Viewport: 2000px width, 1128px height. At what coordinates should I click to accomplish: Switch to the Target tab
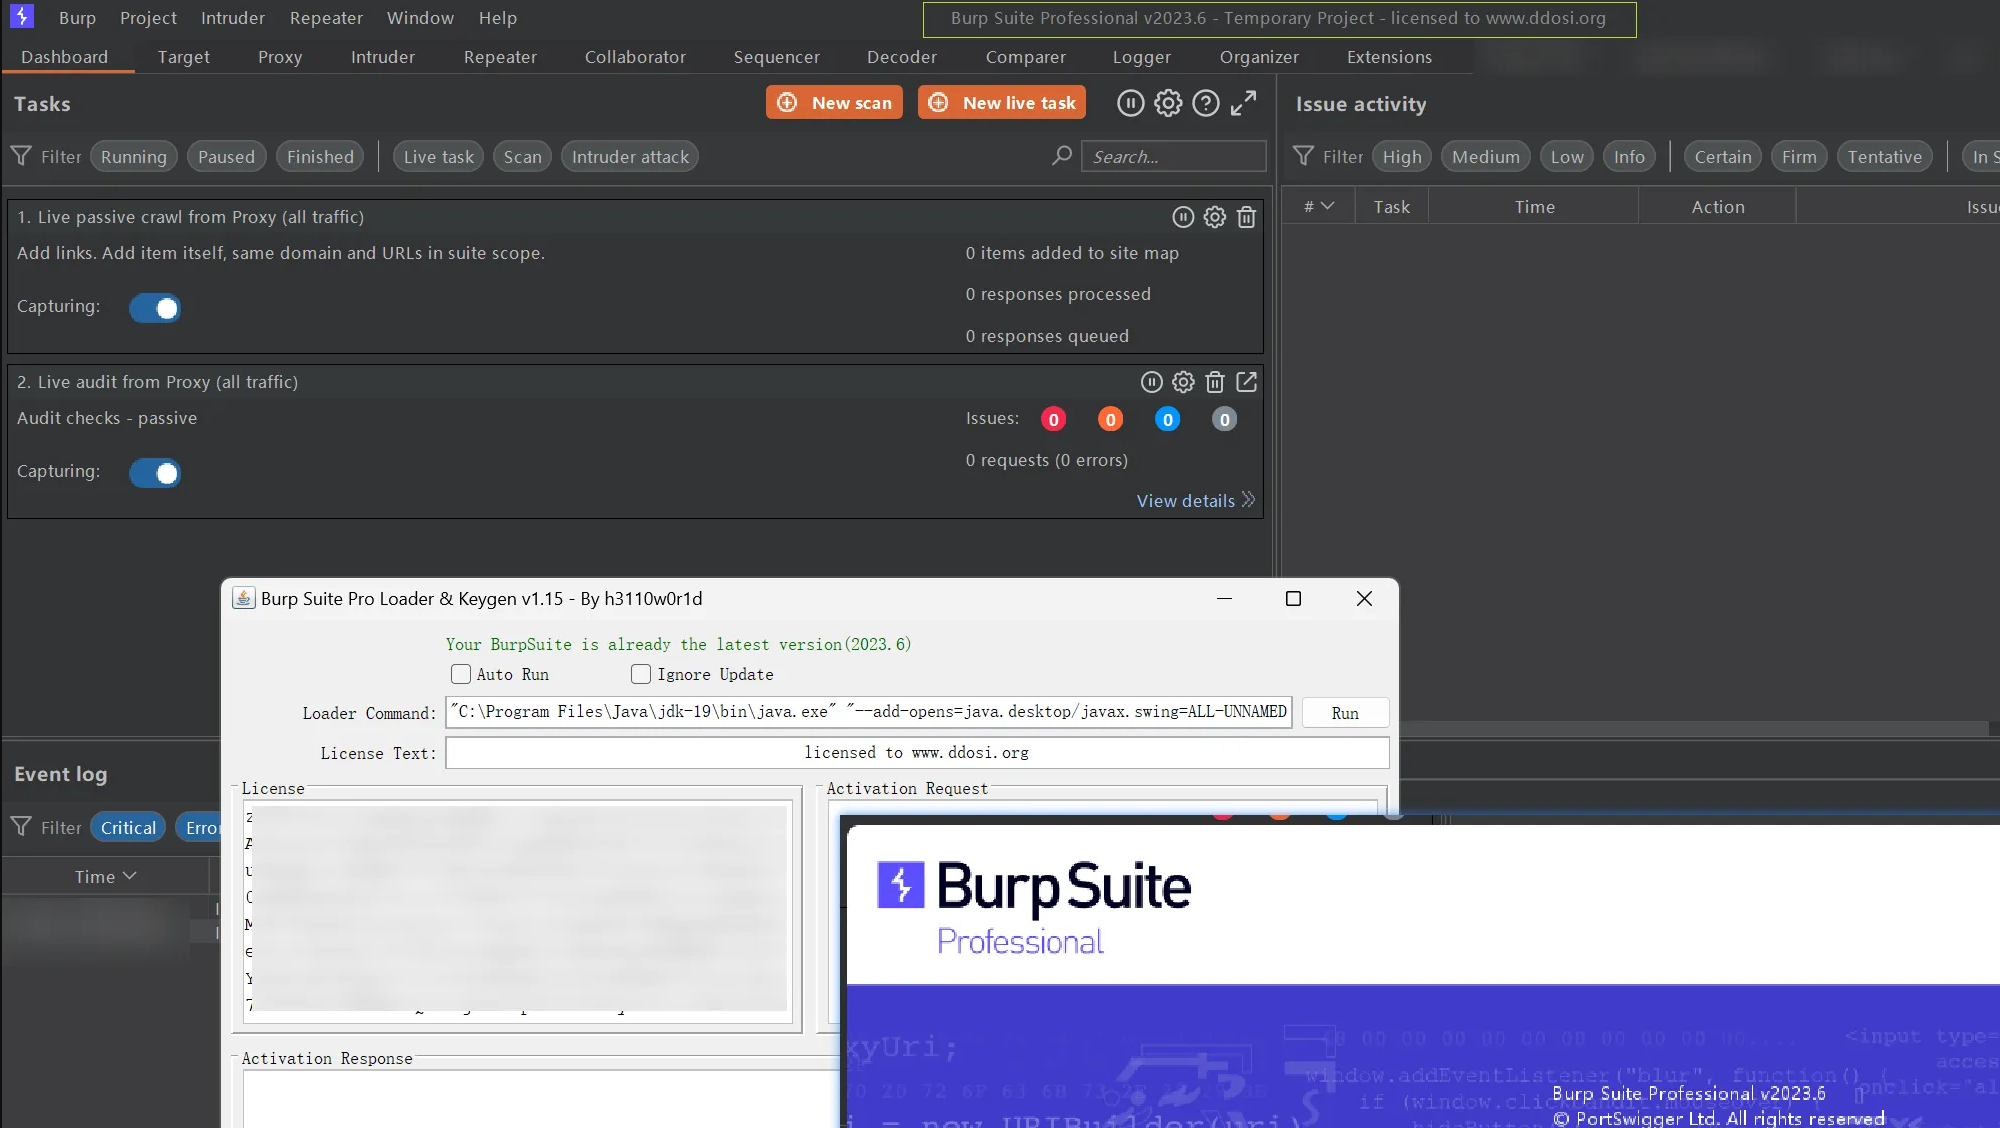point(184,57)
